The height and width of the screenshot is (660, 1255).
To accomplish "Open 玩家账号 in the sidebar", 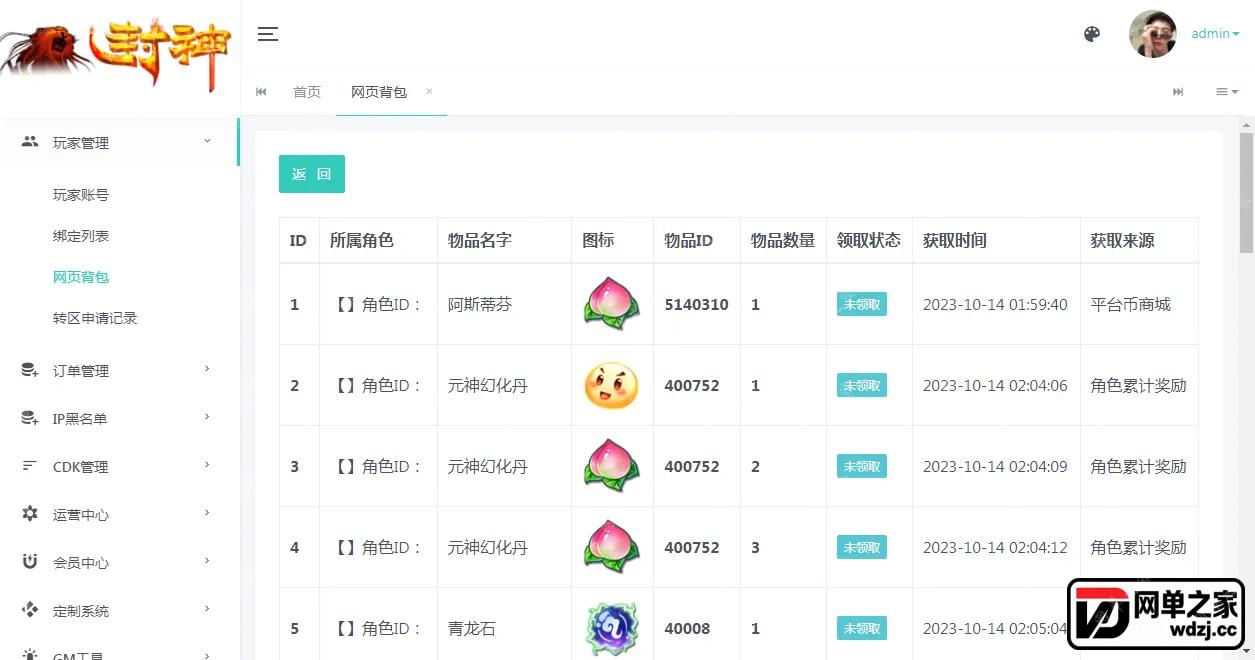I will 81,195.
